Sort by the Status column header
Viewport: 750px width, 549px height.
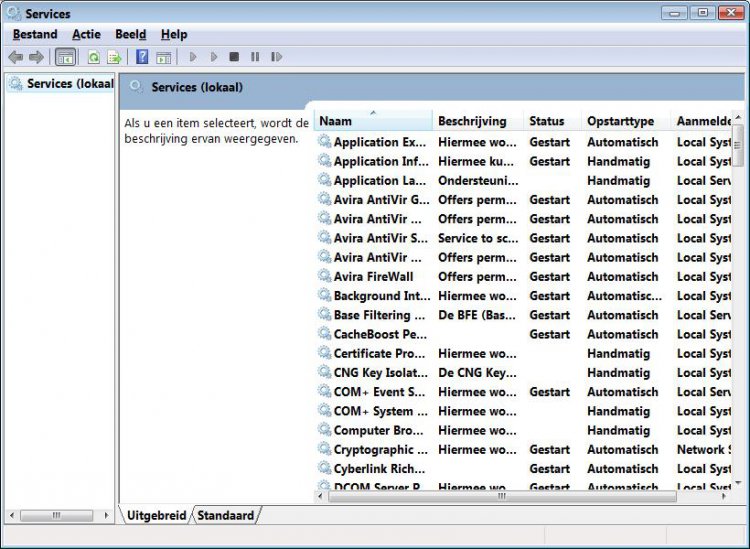click(x=552, y=121)
